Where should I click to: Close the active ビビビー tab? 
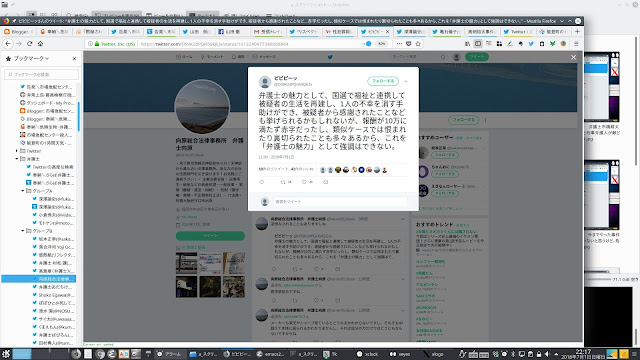387,31
